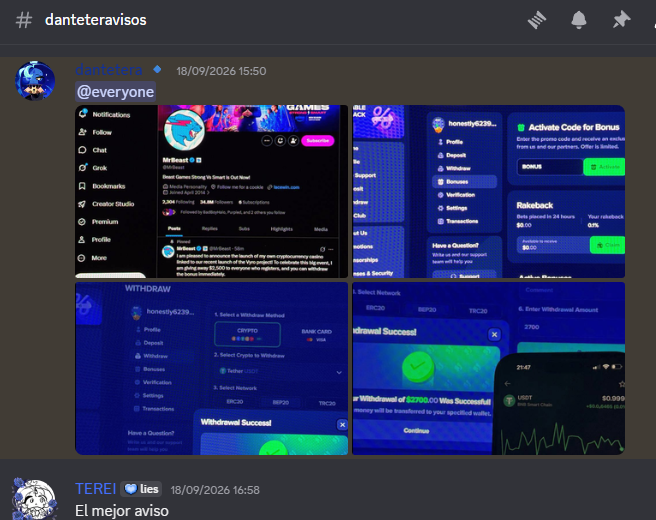Screen dimensions: 656x520
Task: Click the 'lies' server tag badge
Action: 141,489
